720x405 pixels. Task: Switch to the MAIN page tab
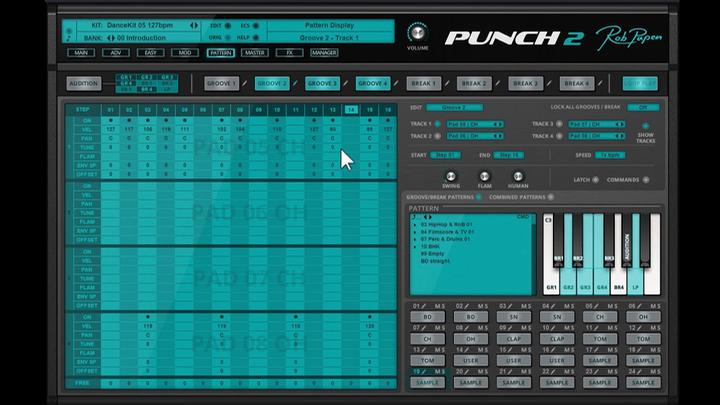[x=81, y=53]
